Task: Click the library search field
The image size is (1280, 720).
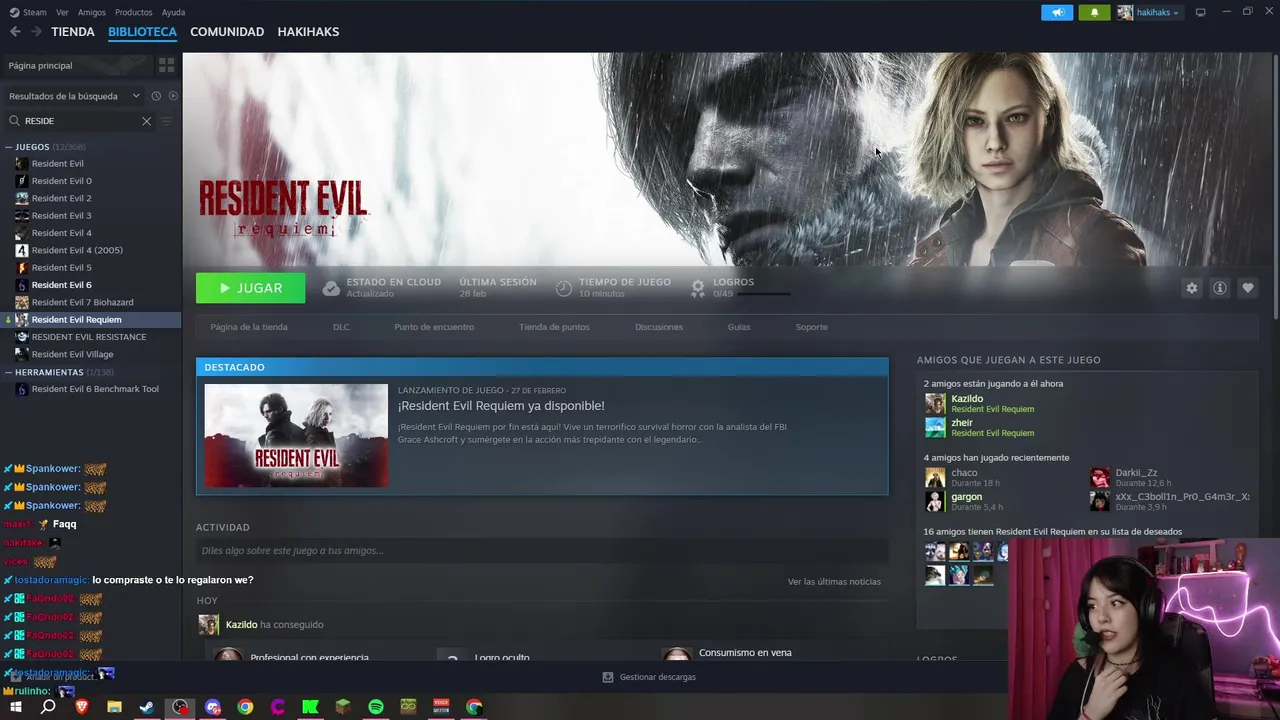Action: coord(80,121)
